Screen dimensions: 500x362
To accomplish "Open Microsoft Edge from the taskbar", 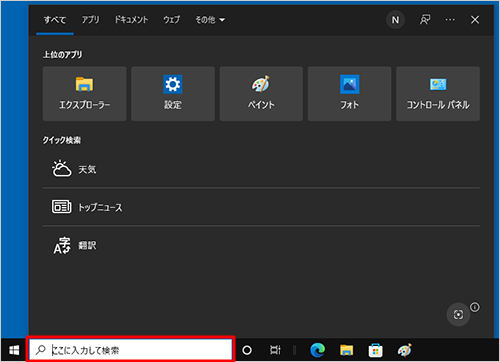I will coord(318,350).
